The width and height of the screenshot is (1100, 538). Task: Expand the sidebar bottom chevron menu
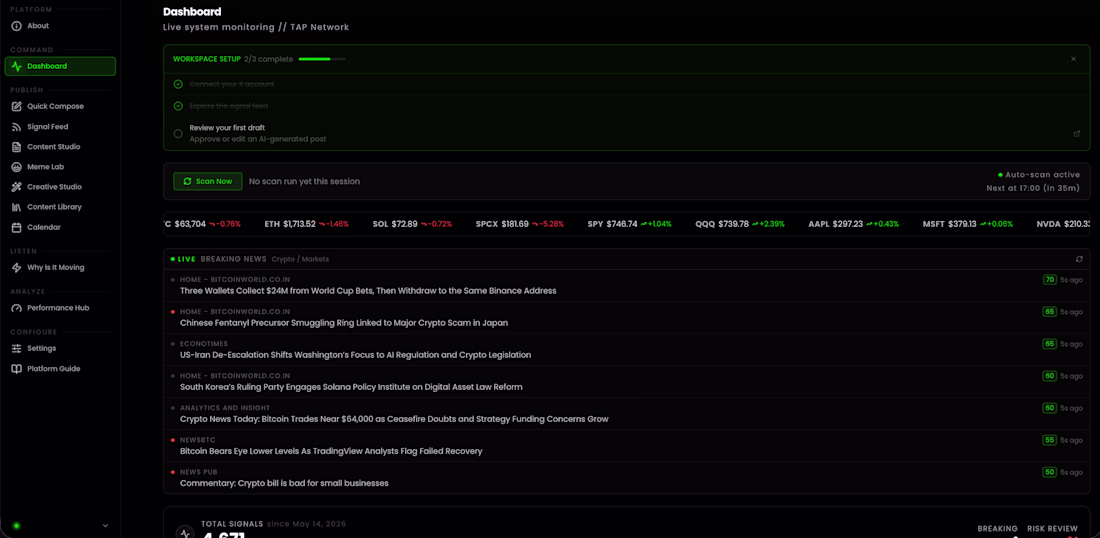(105, 525)
